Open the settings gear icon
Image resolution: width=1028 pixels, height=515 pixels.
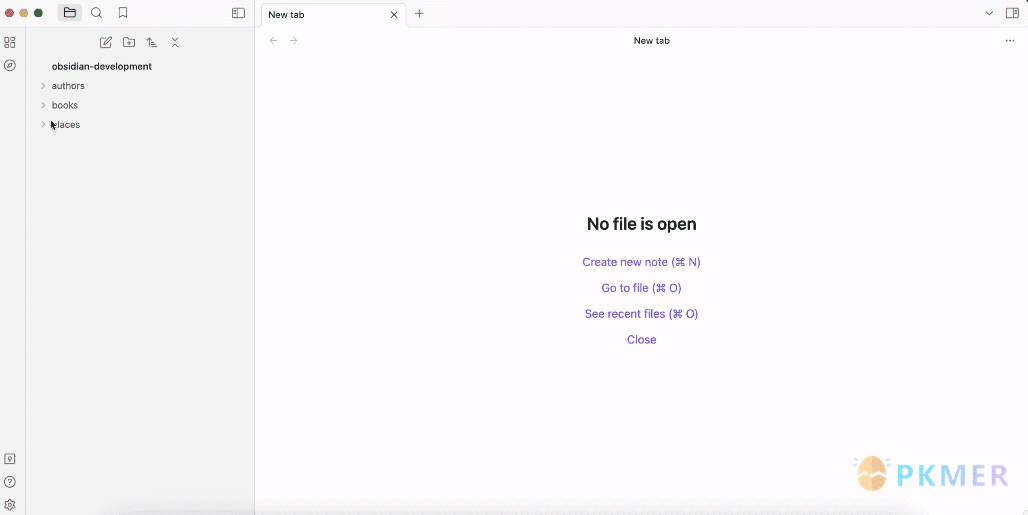pyautogui.click(x=10, y=505)
